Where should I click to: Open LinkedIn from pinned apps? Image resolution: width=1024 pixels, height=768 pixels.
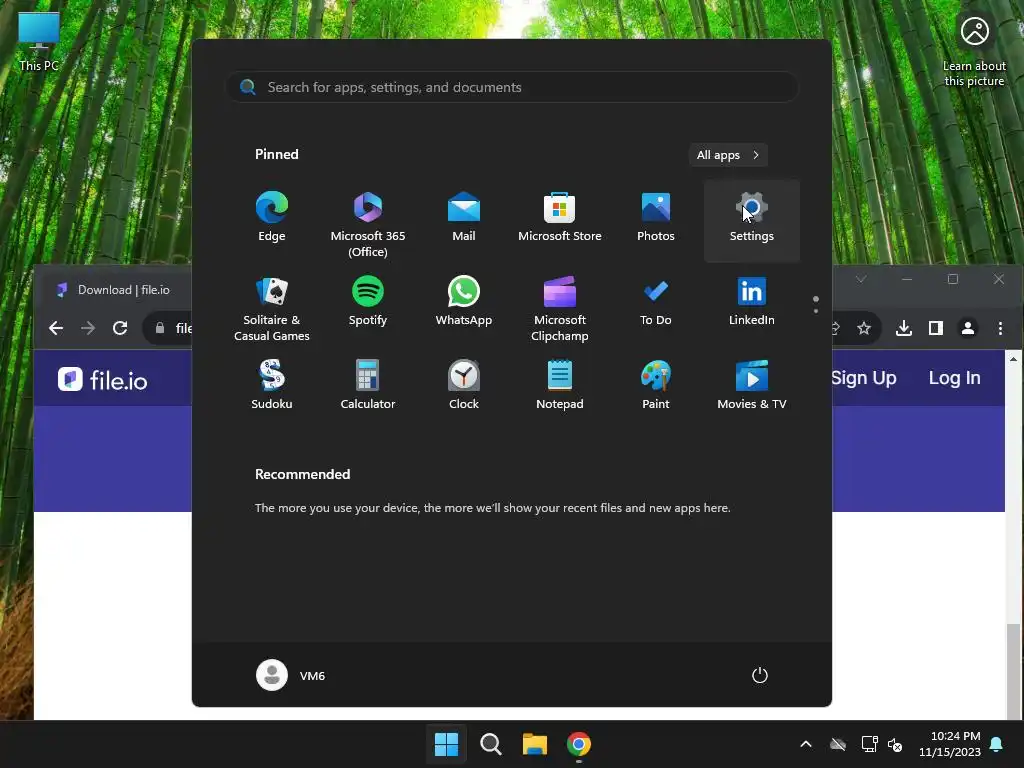(x=752, y=304)
